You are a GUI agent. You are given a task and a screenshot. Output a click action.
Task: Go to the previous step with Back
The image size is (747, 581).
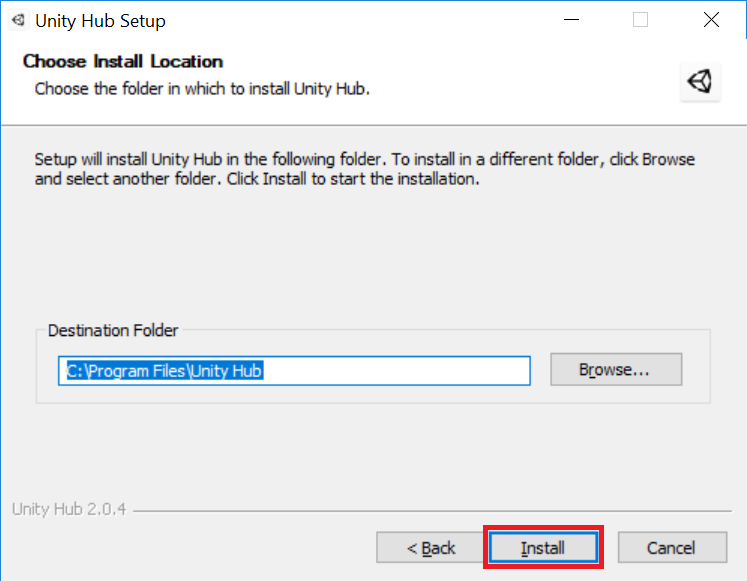tap(430, 548)
